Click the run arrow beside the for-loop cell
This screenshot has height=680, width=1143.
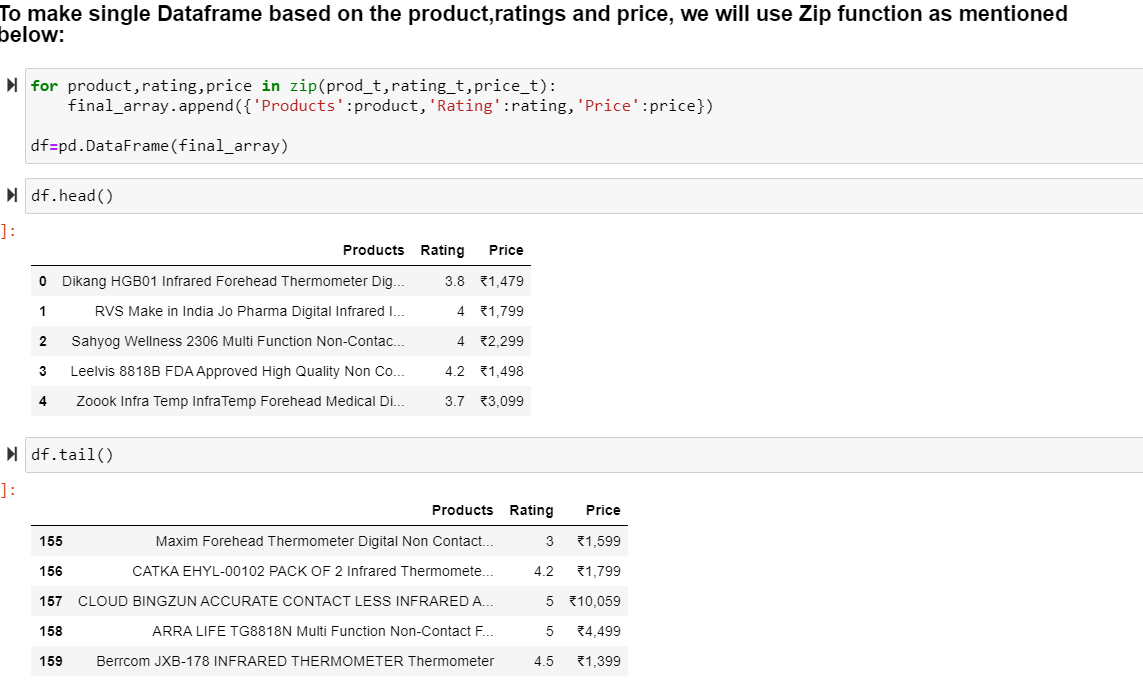coord(11,85)
